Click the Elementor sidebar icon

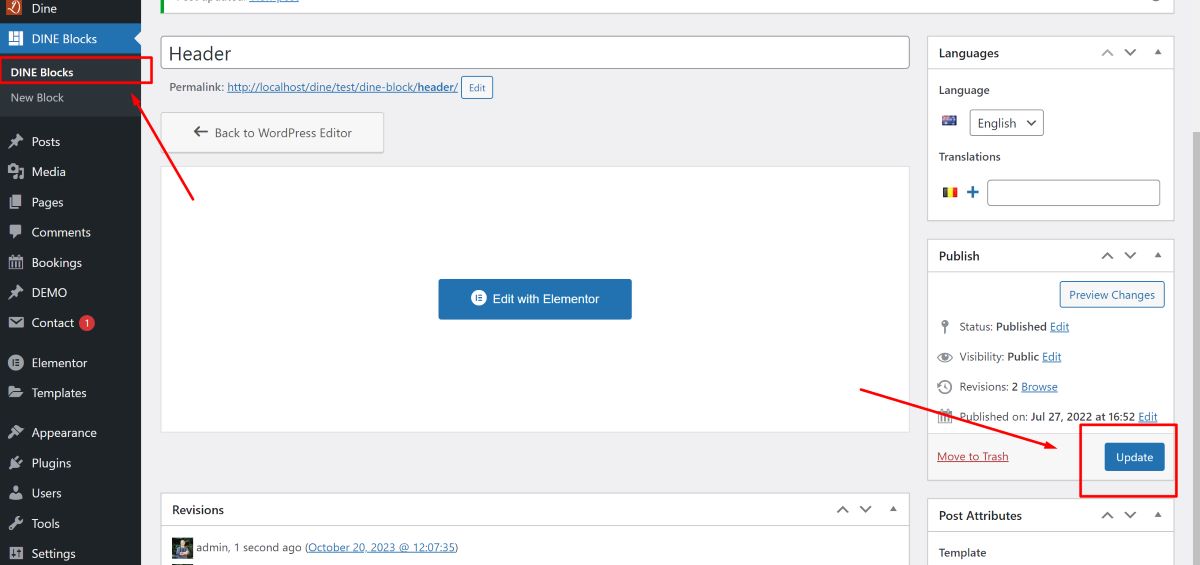pos(15,363)
